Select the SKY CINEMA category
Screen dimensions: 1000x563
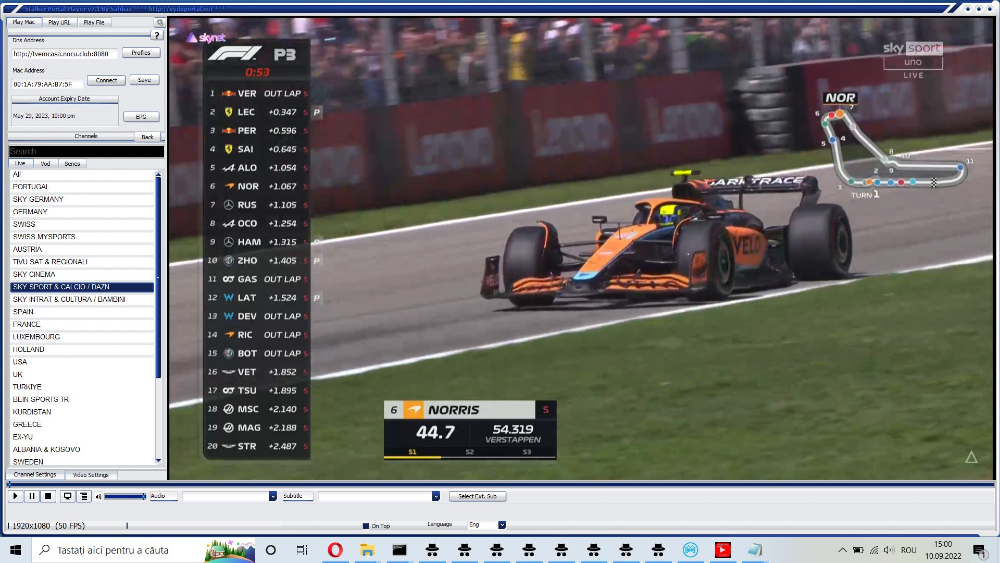tap(82, 274)
